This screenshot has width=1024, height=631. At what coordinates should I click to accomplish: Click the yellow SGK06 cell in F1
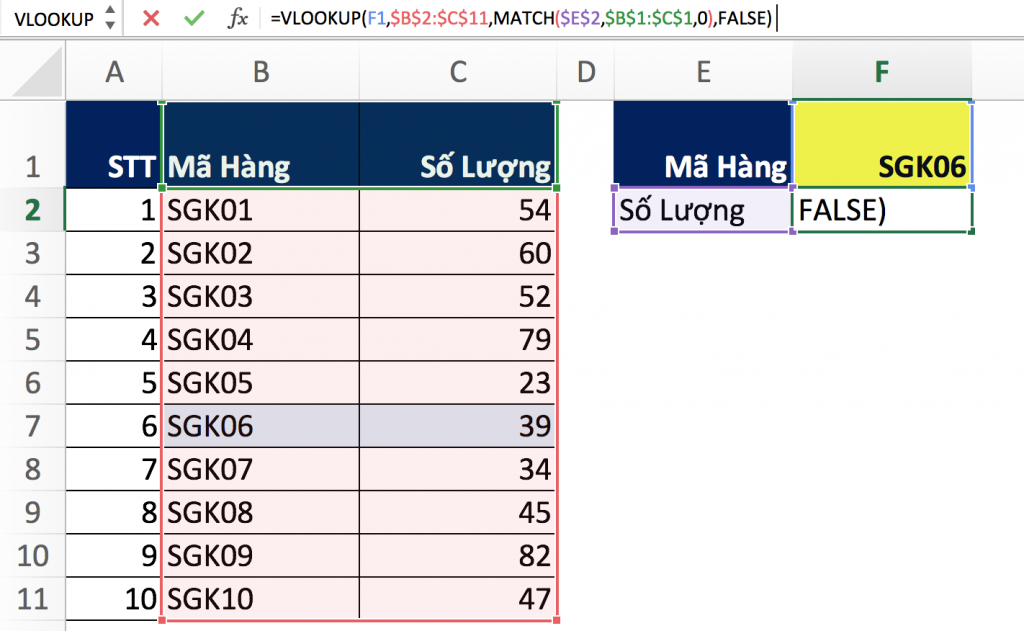tap(881, 143)
